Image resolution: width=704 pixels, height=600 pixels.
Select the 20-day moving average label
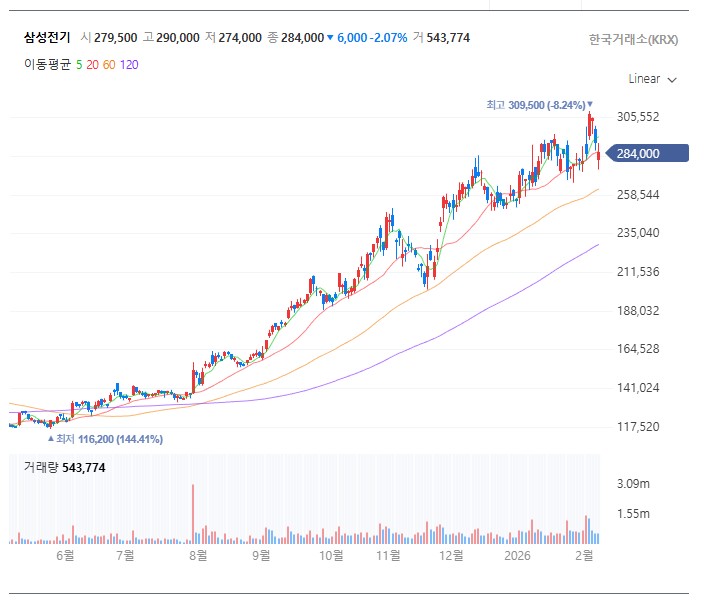[x=92, y=65]
